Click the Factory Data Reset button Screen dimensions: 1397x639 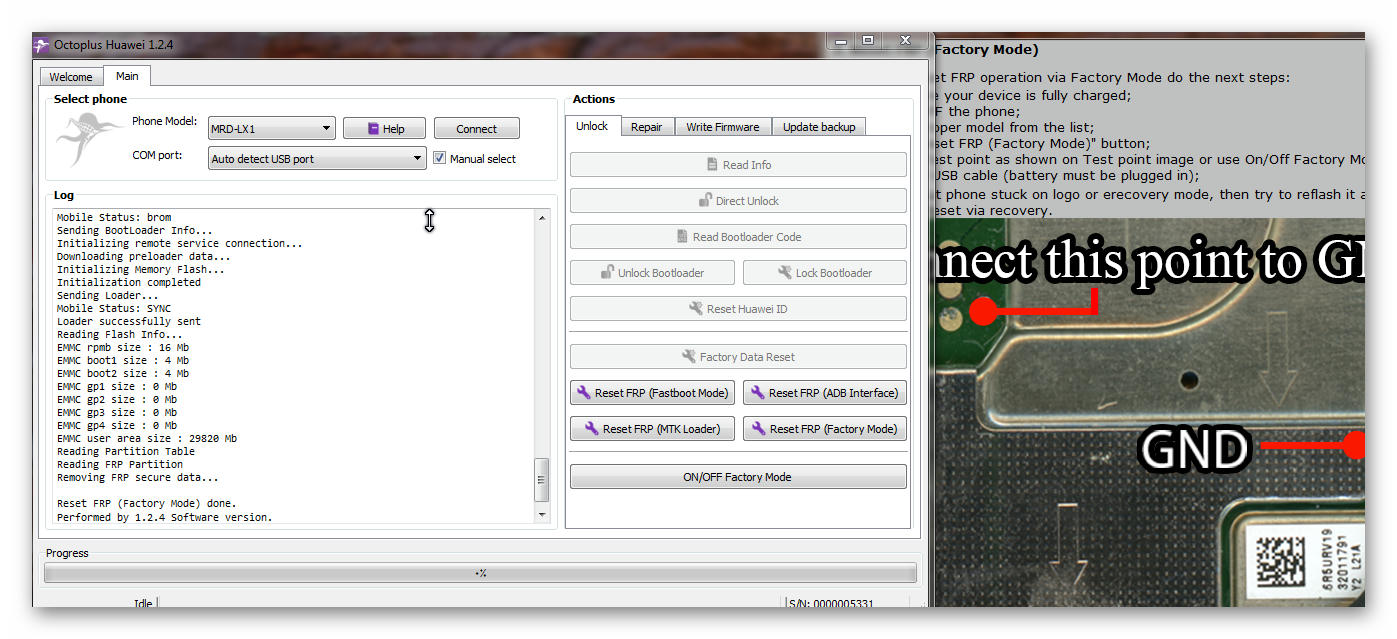coord(738,357)
